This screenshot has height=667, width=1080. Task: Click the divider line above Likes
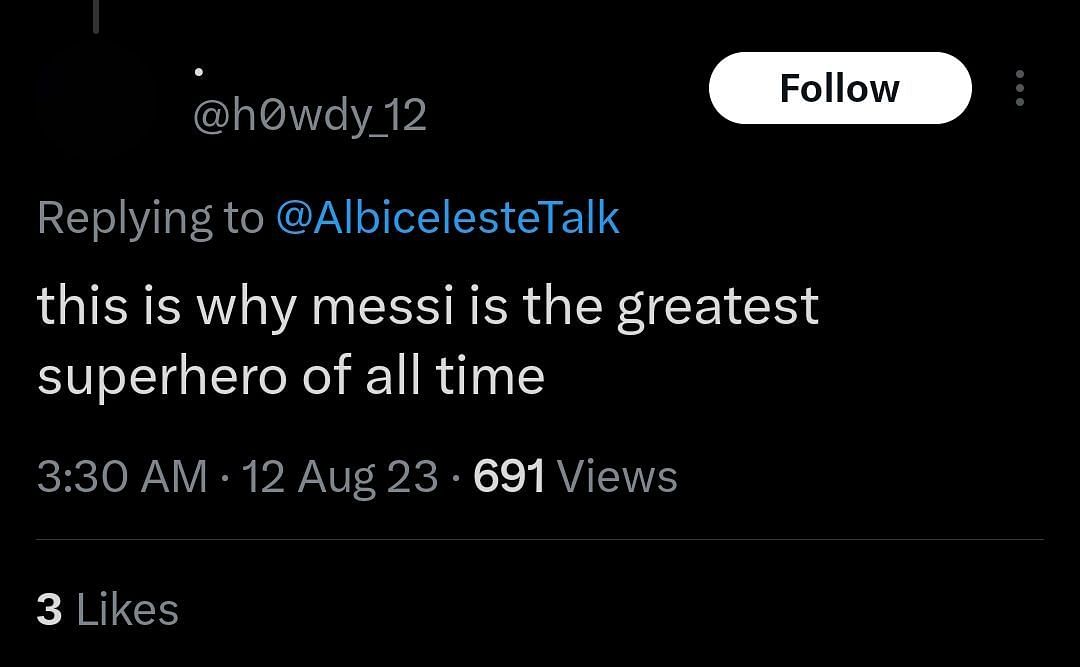[x=540, y=540]
